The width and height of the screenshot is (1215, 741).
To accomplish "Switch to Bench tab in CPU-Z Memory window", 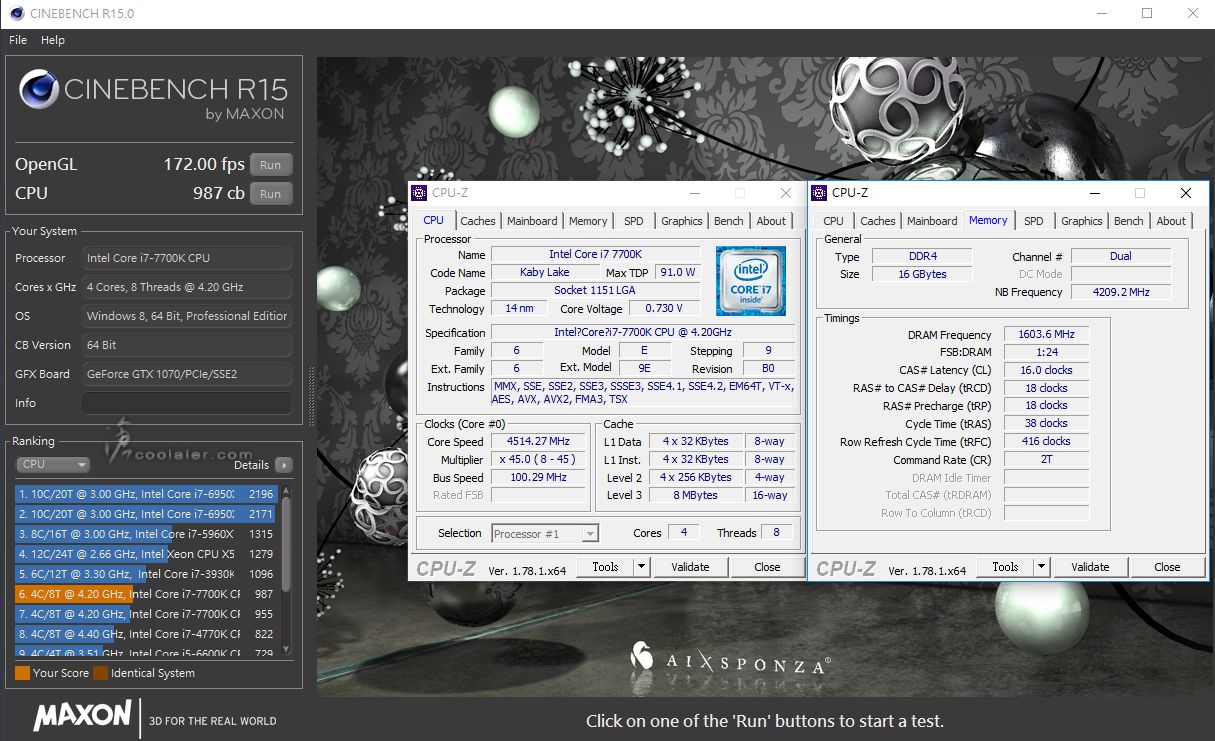I will pos(1129,221).
